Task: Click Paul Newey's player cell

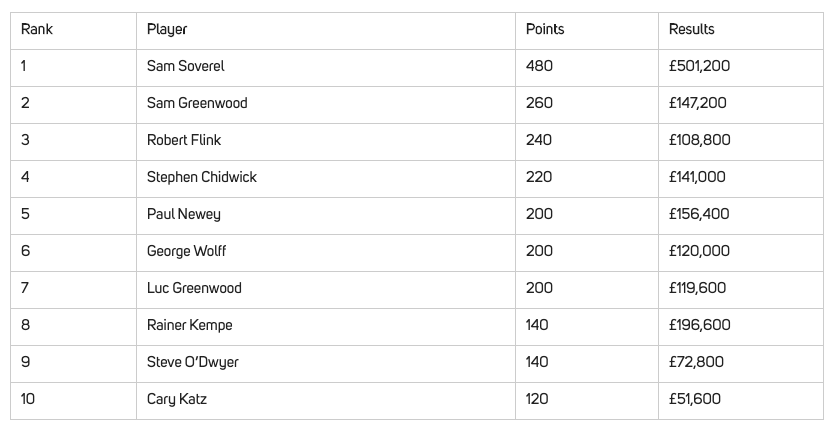Action: click(184, 214)
